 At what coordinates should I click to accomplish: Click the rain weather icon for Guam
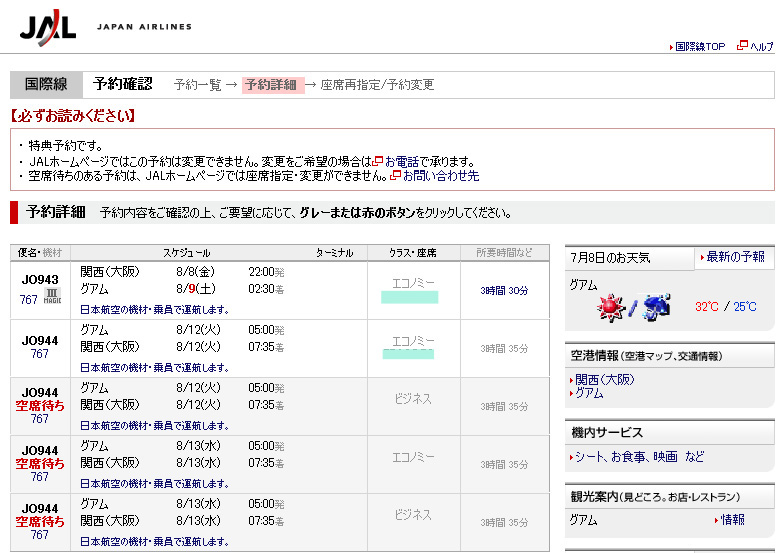click(x=655, y=307)
